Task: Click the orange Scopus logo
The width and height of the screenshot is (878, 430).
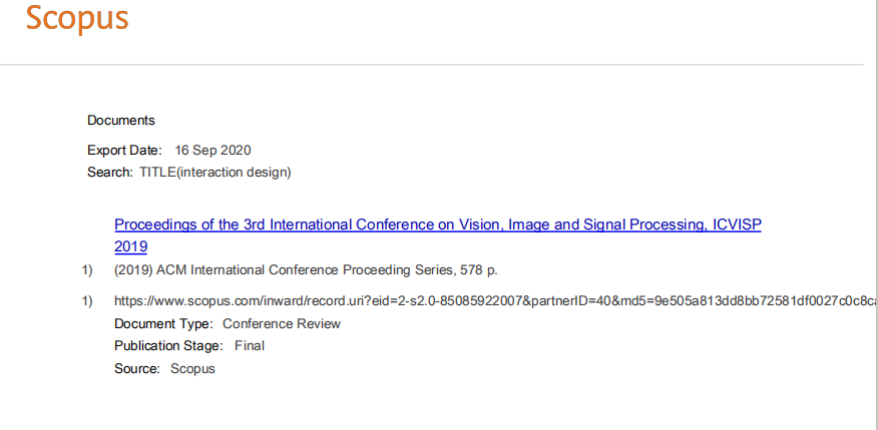Action: pyautogui.click(x=77, y=18)
